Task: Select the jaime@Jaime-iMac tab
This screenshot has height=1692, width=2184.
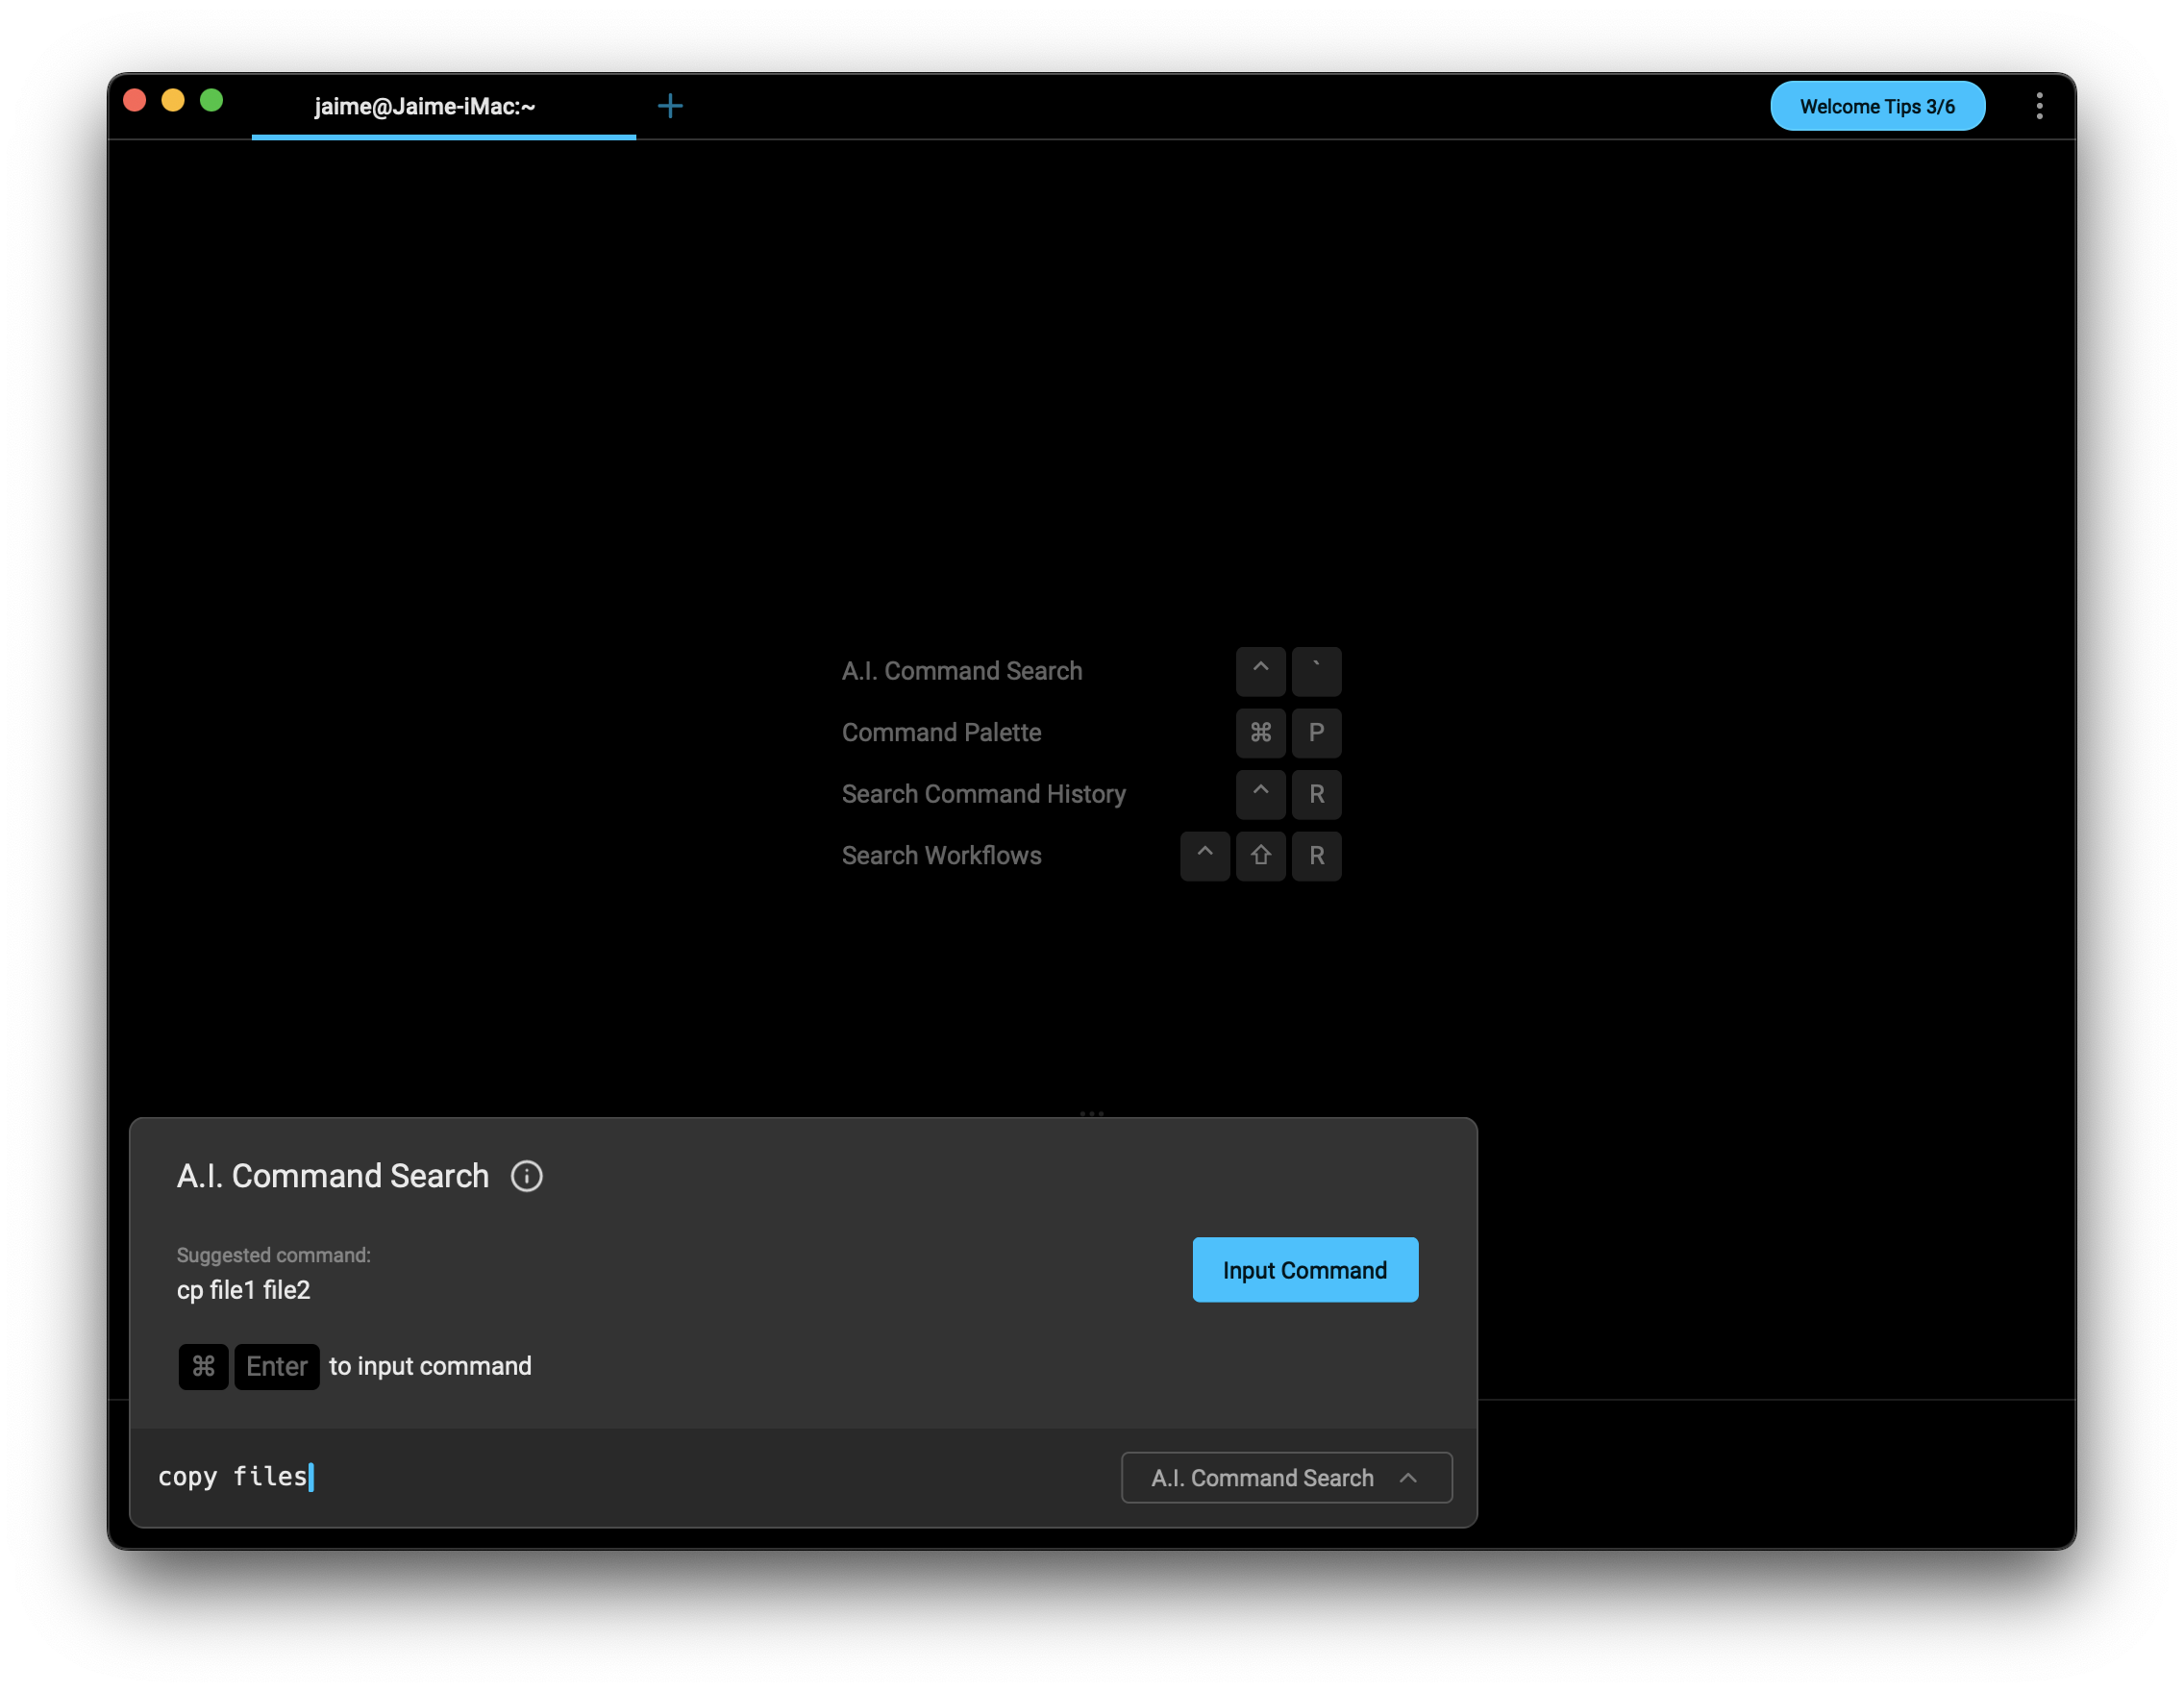Action: [x=426, y=106]
